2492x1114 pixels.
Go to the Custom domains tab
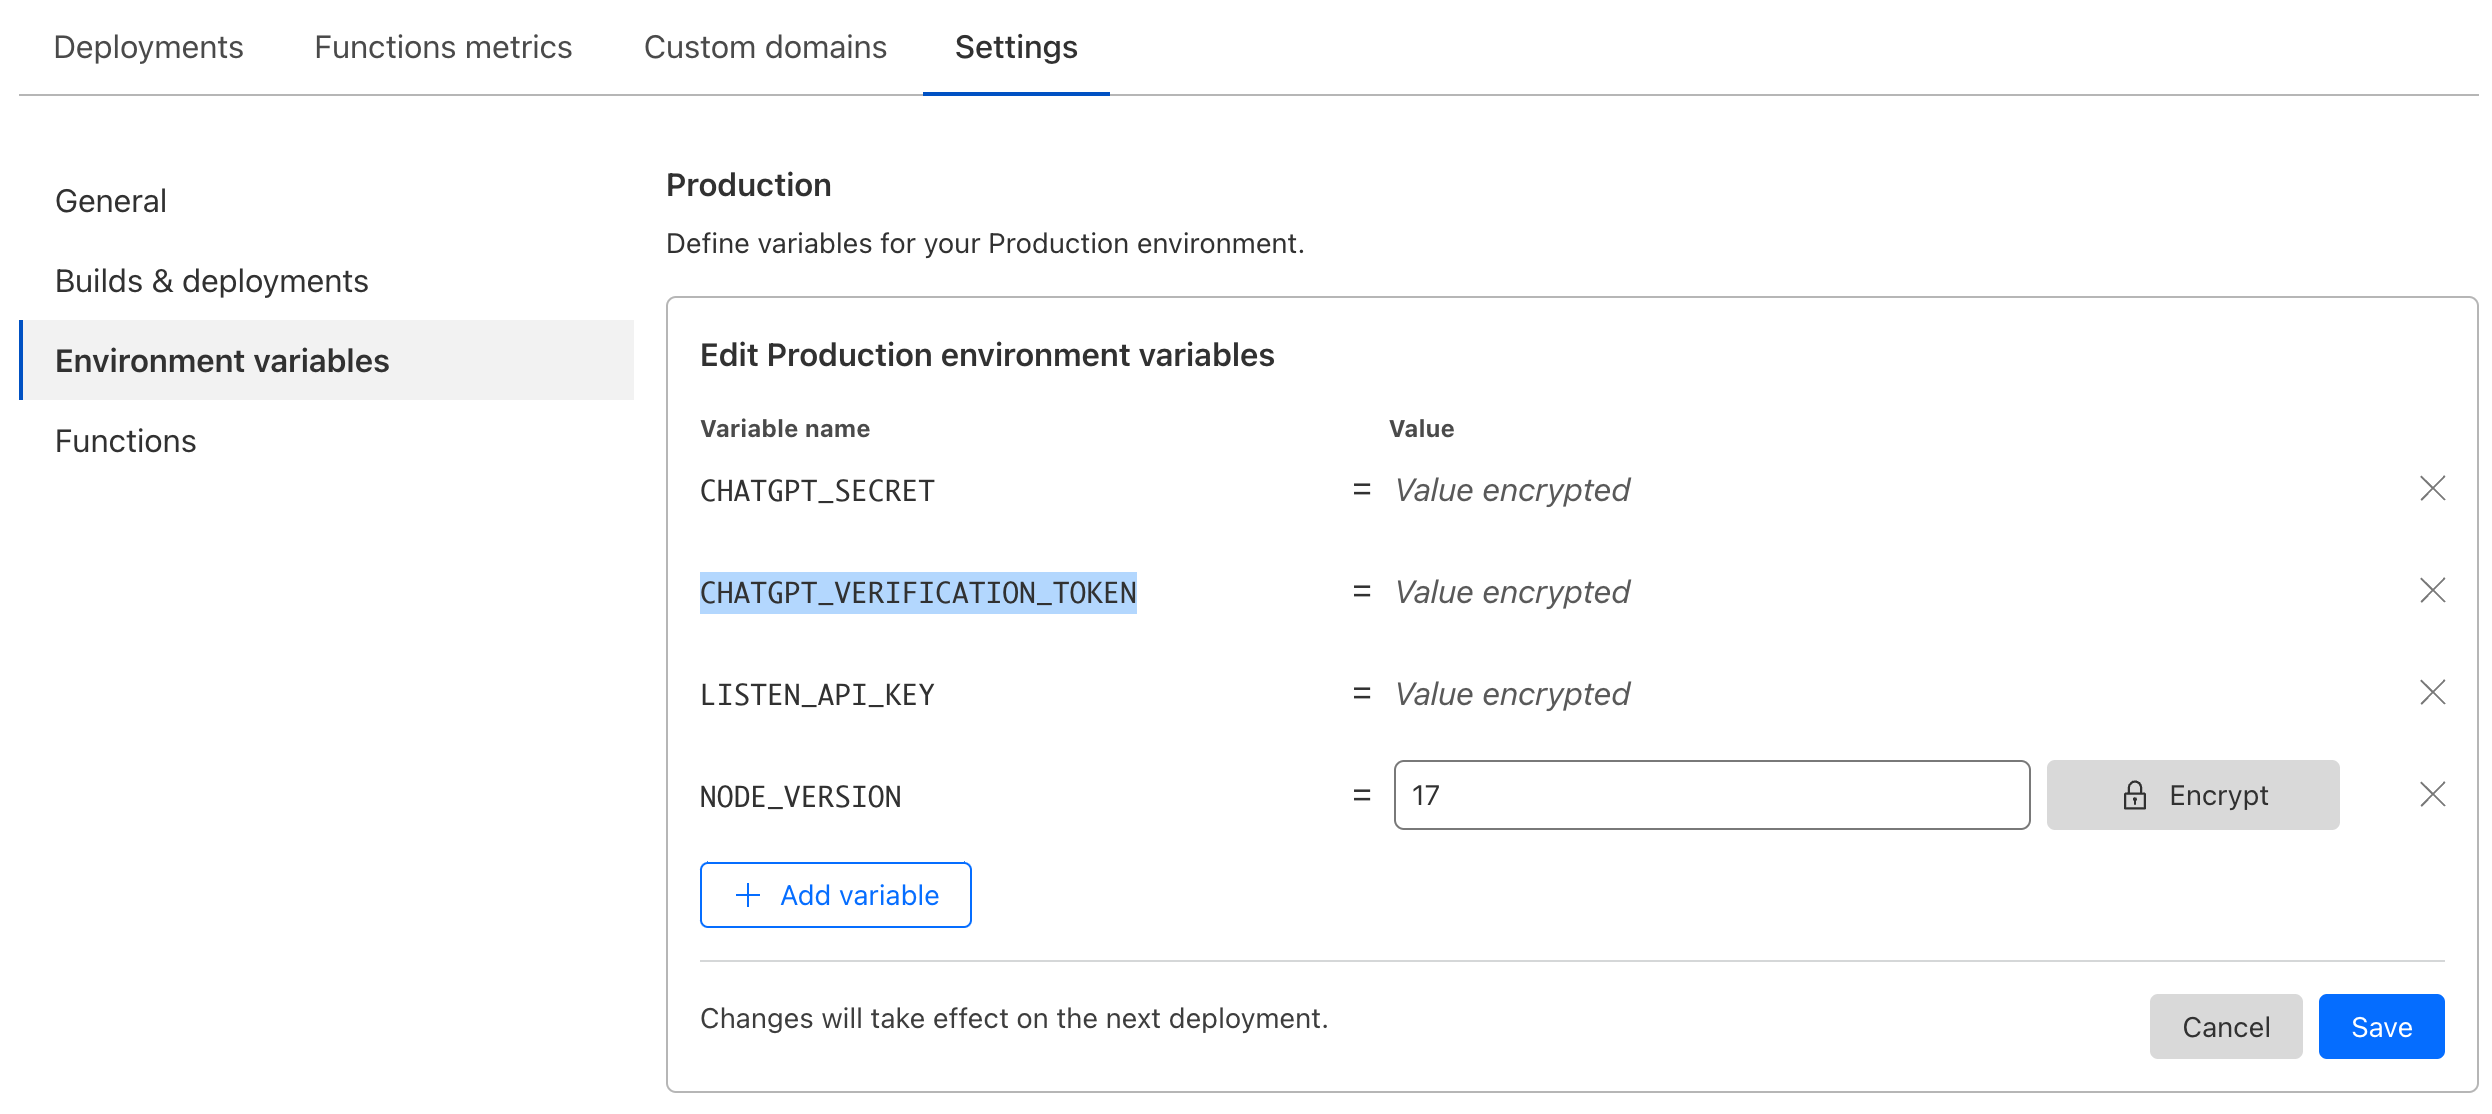tap(766, 47)
